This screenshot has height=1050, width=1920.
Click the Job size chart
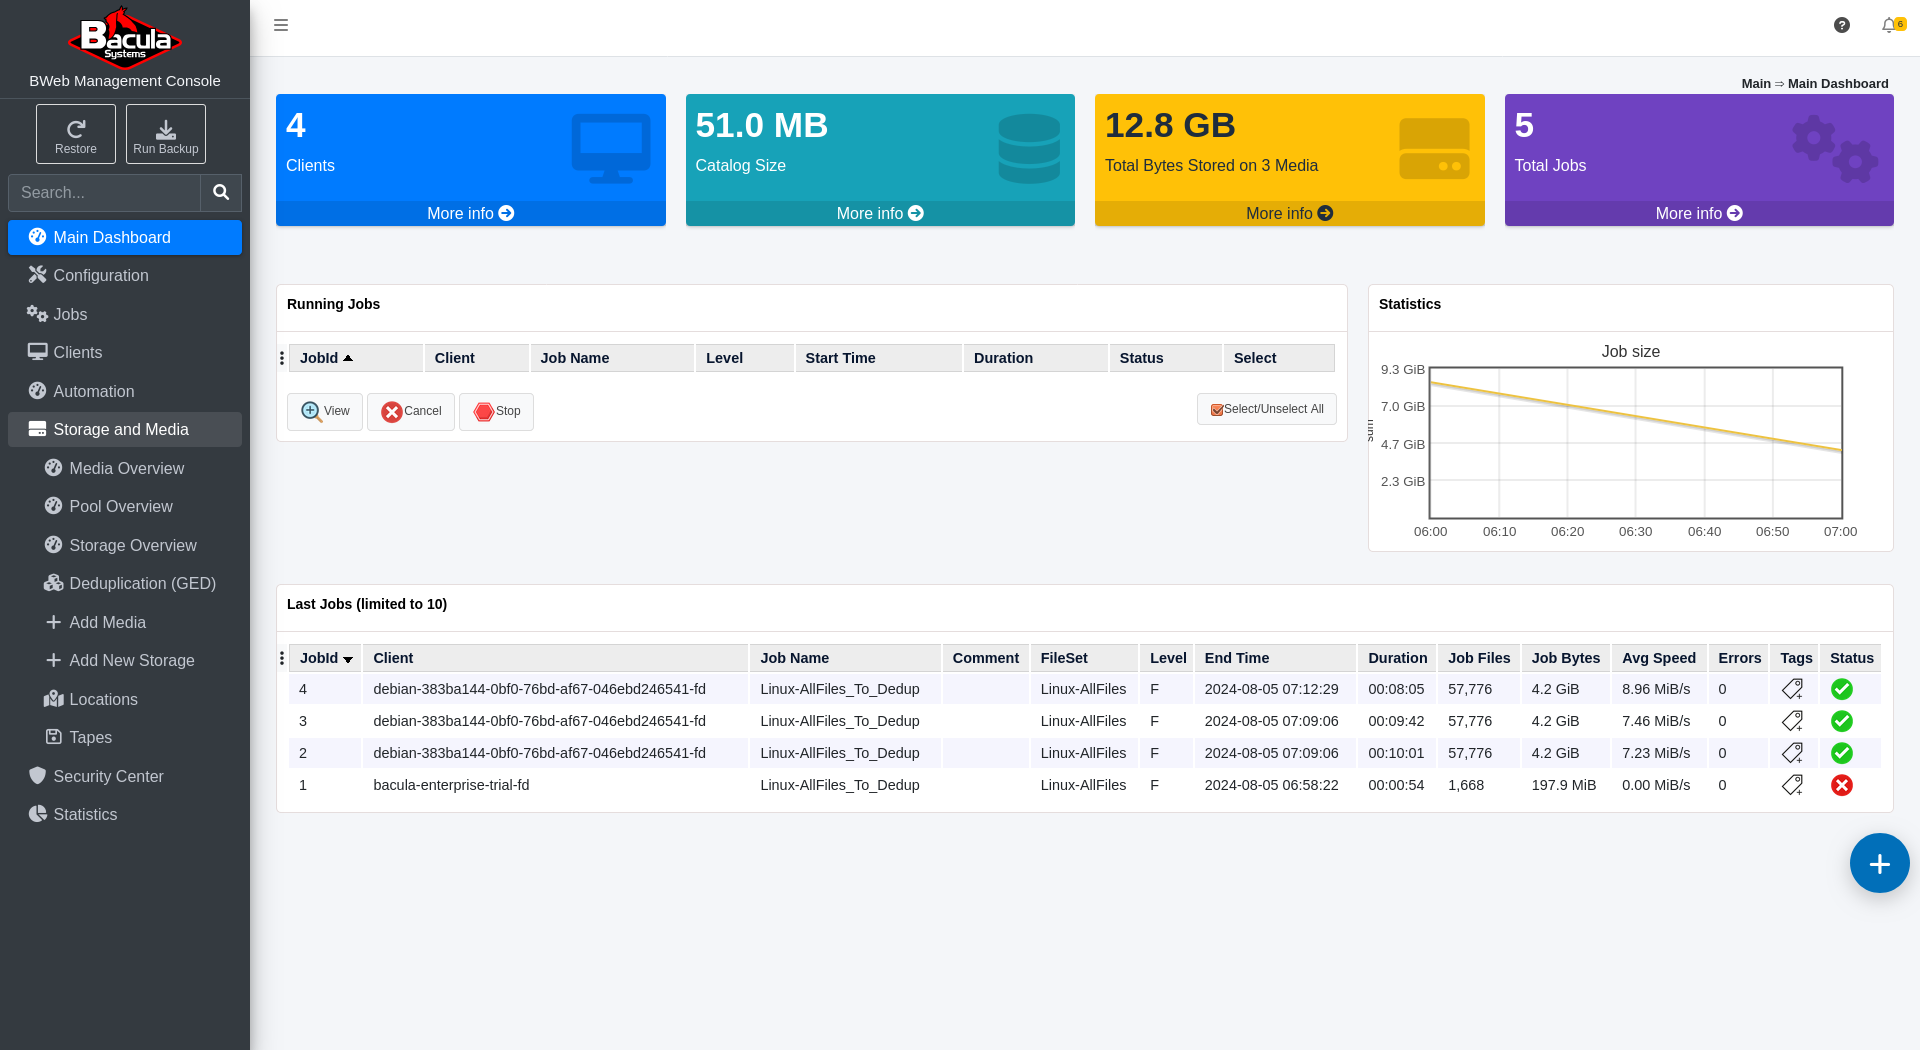1636,443
